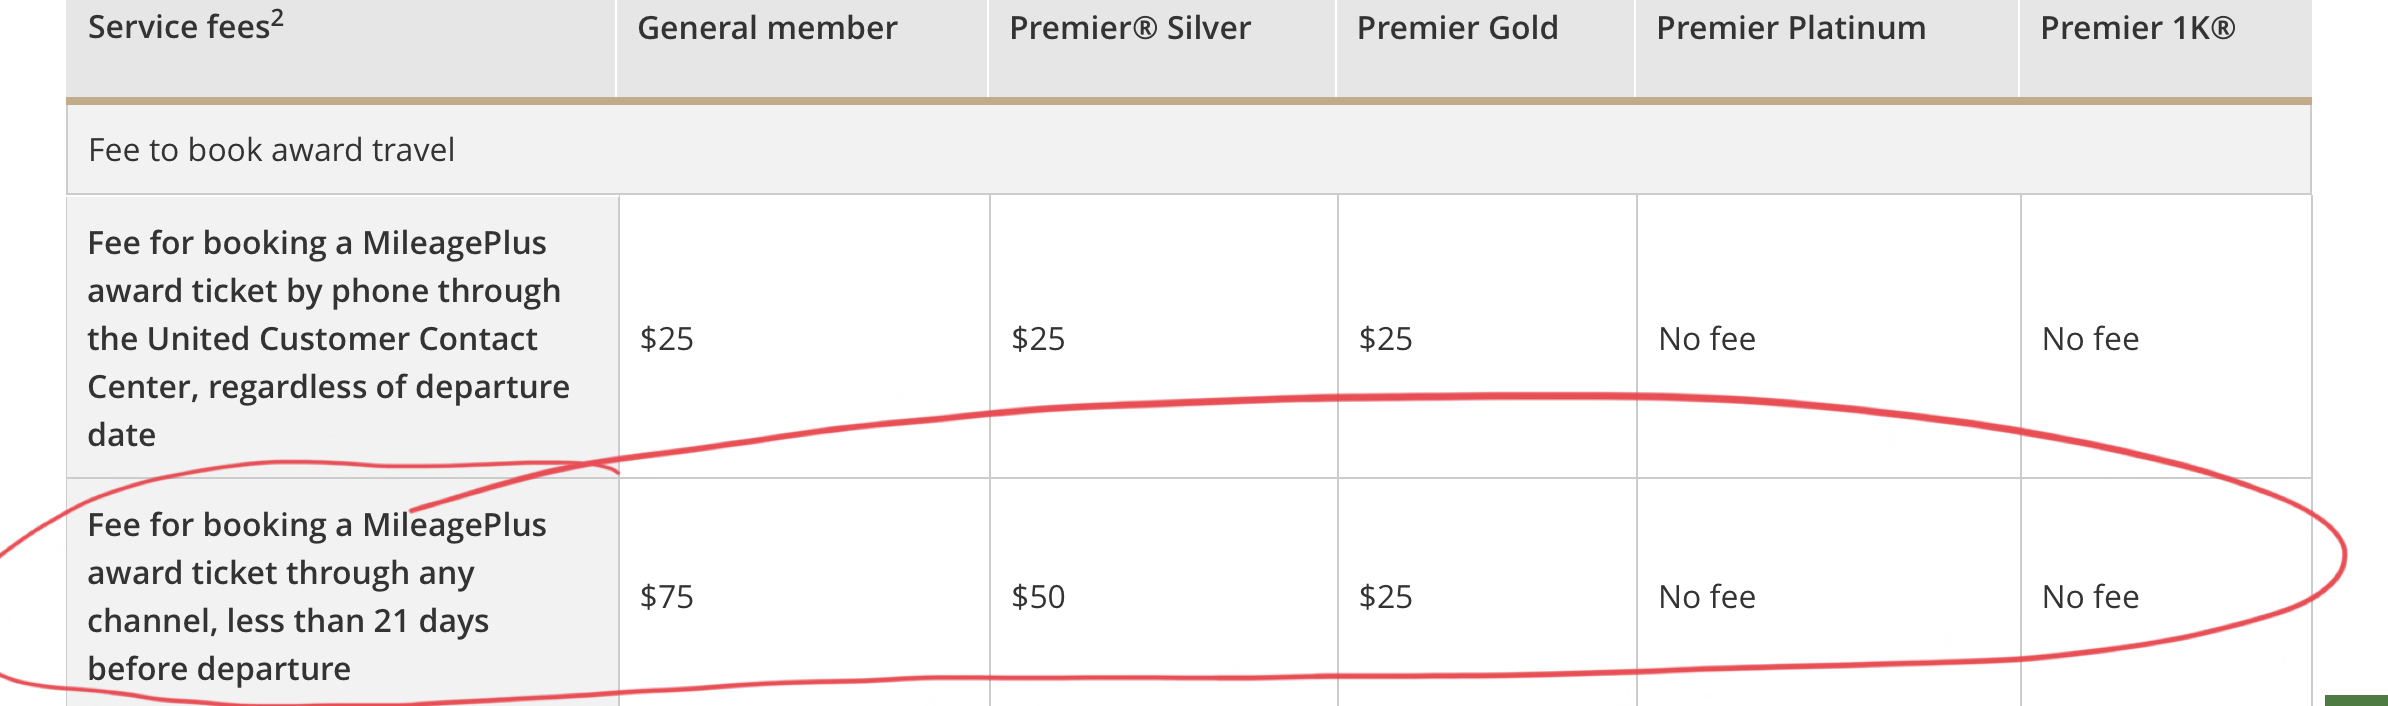Click the Premier Platinum column header
2388x706 pixels.
point(1791,28)
